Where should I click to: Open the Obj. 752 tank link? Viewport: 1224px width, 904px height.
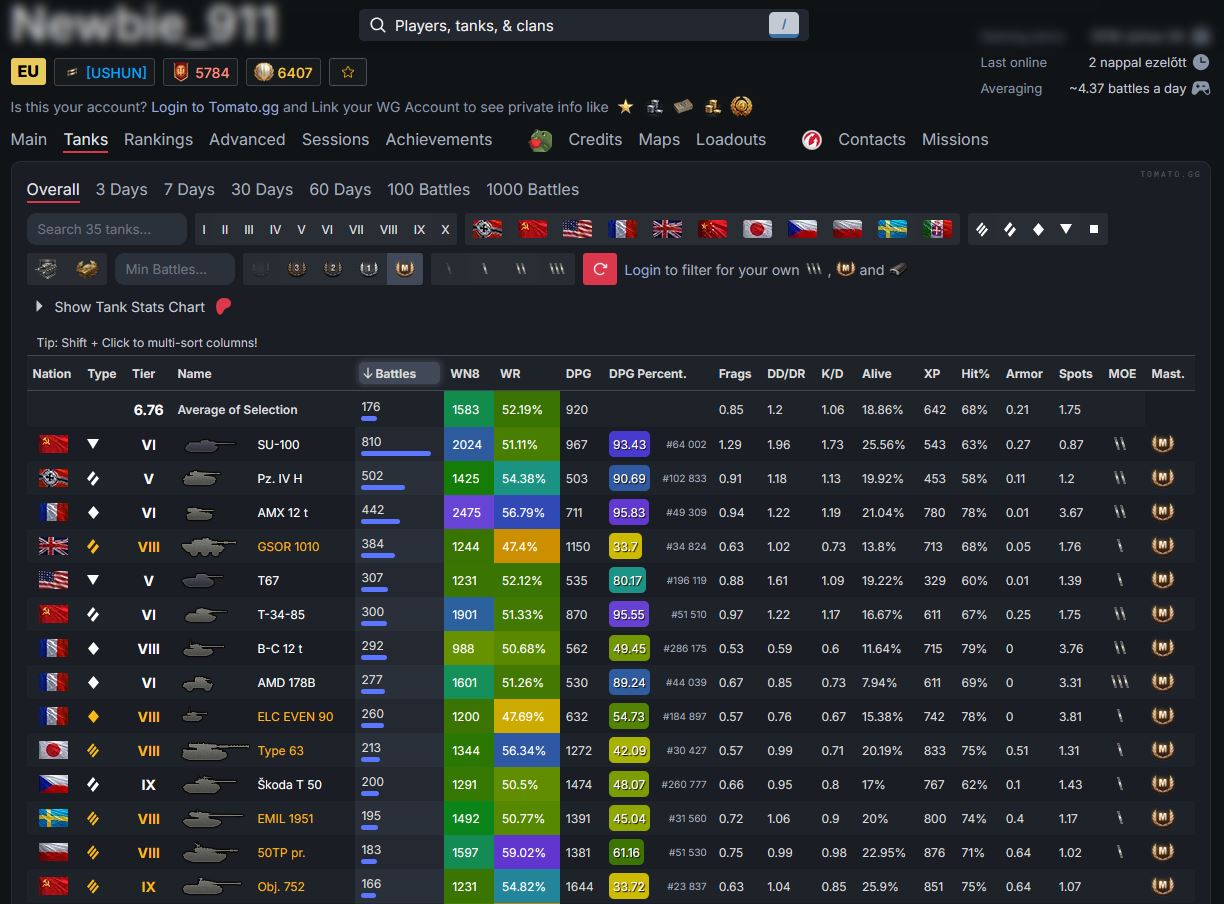[x=281, y=887]
